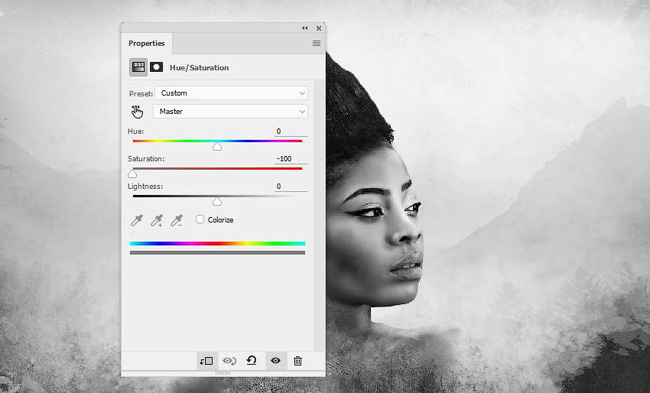Click the panel's bottom edge grip
Image resolution: width=650 pixels, height=393 pixels.
coord(223,373)
